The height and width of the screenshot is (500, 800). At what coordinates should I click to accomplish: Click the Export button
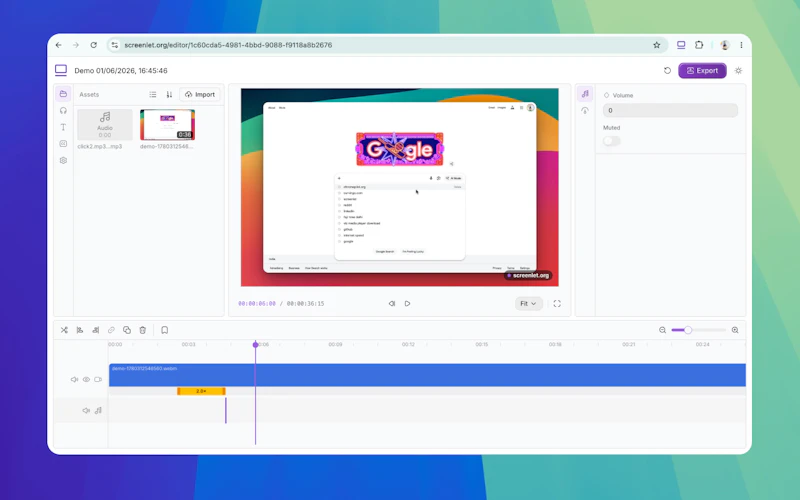(702, 71)
